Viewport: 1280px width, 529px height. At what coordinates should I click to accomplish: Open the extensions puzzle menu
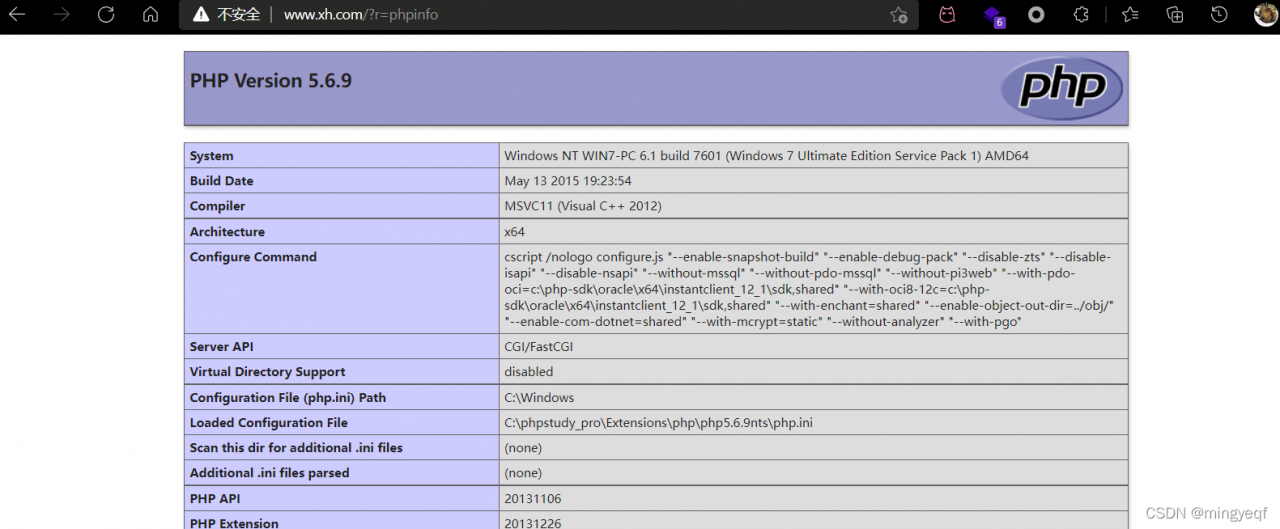pos(1081,15)
